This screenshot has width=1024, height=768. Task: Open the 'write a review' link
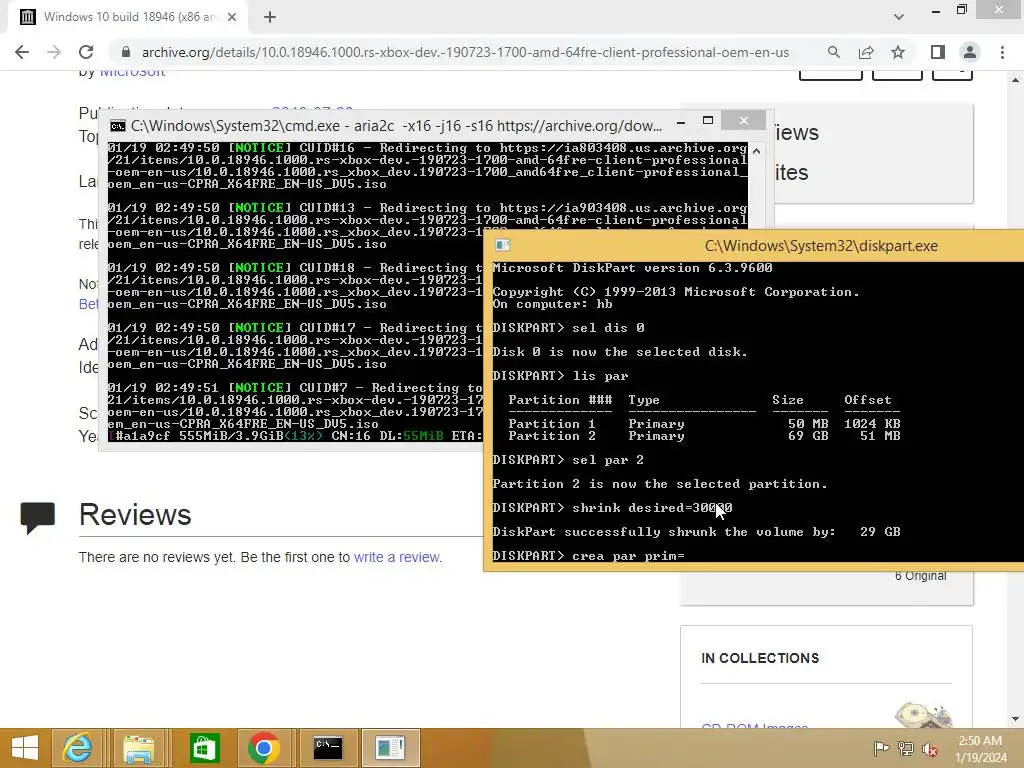[x=396, y=557]
